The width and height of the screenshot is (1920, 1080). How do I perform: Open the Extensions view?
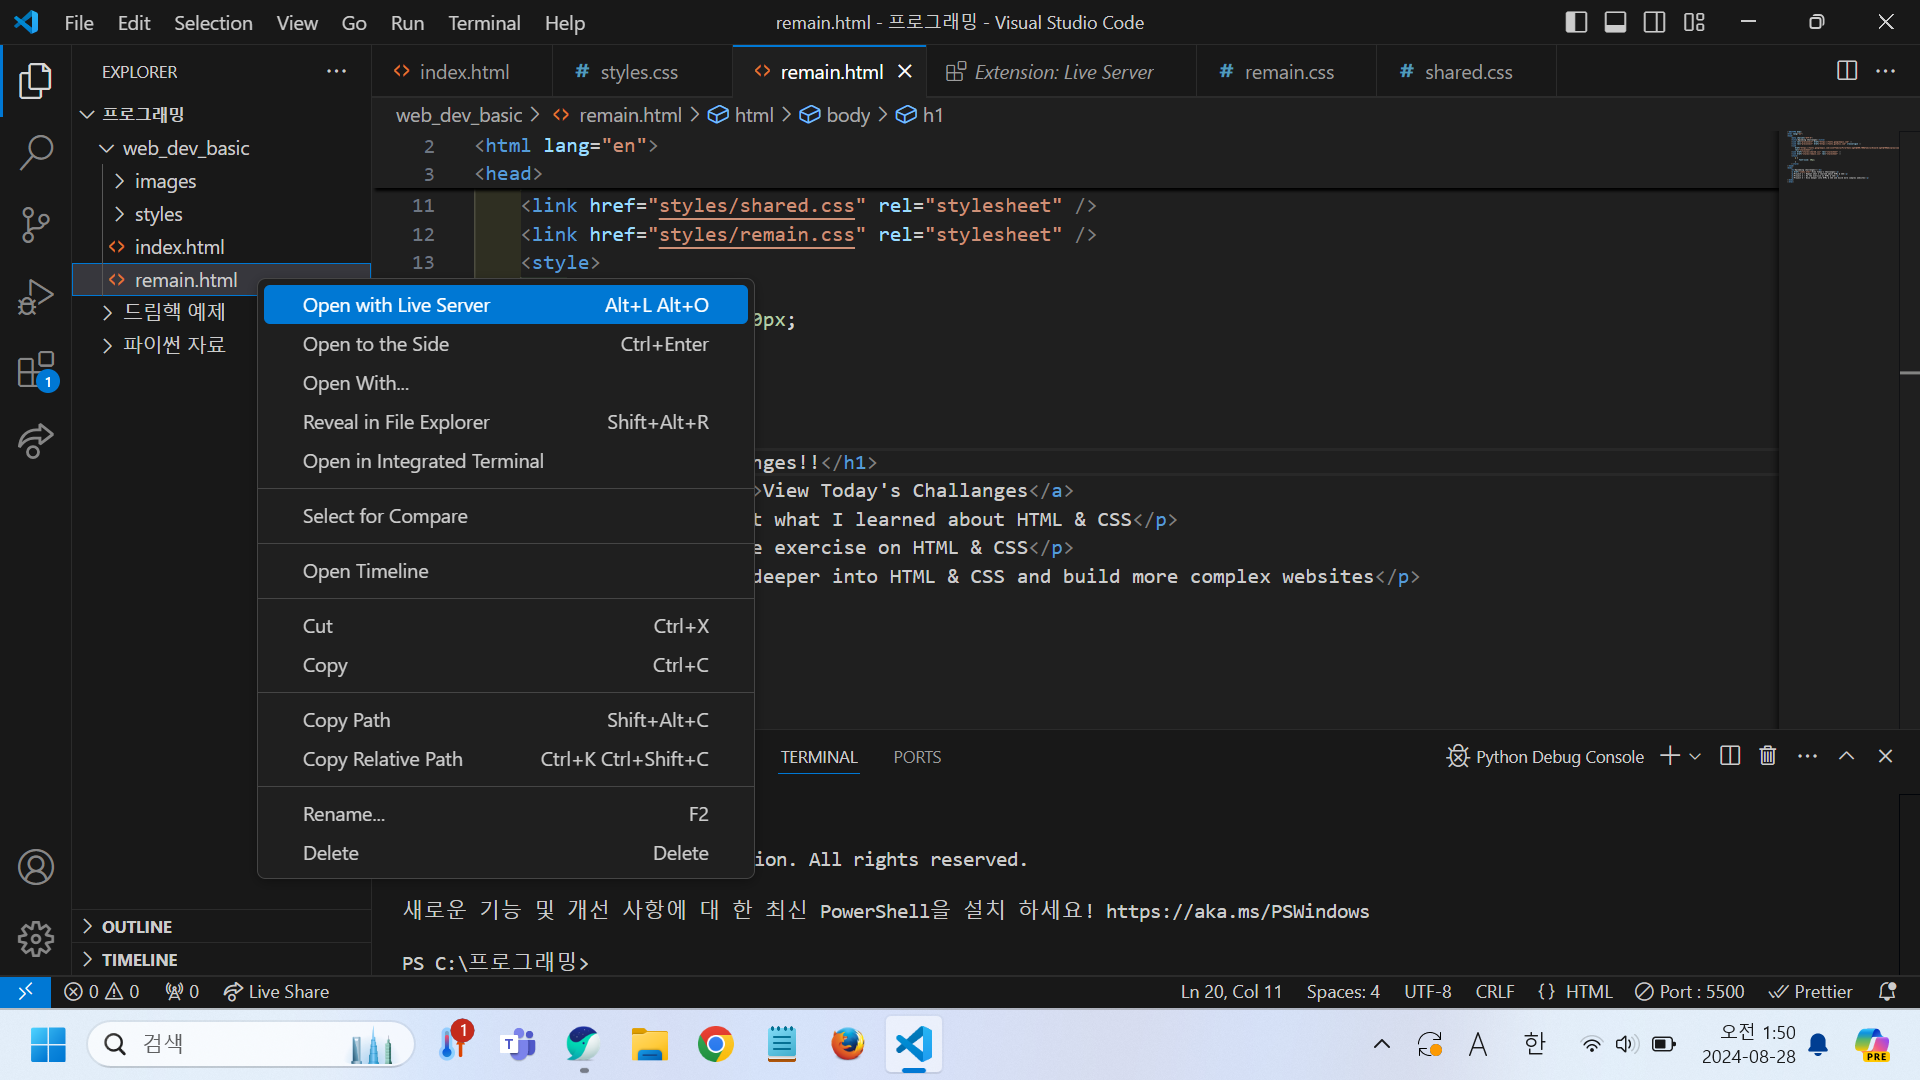tap(36, 369)
